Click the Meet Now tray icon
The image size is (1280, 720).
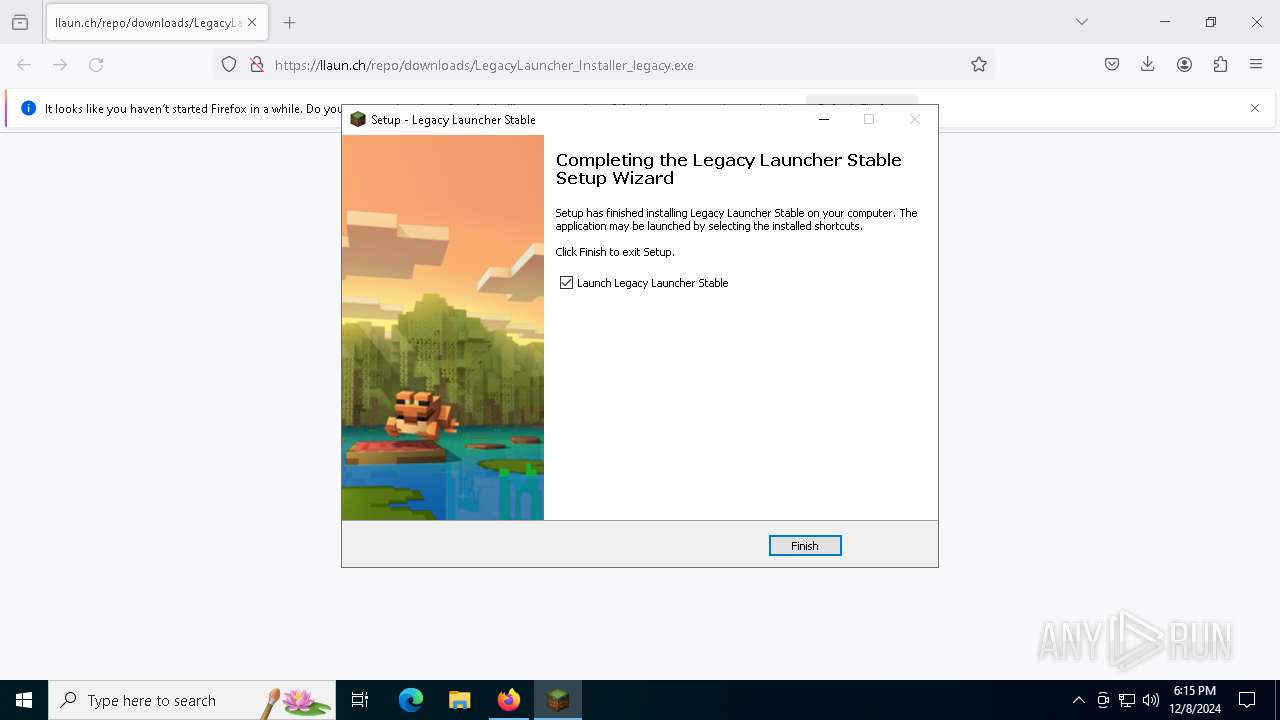coord(1103,700)
